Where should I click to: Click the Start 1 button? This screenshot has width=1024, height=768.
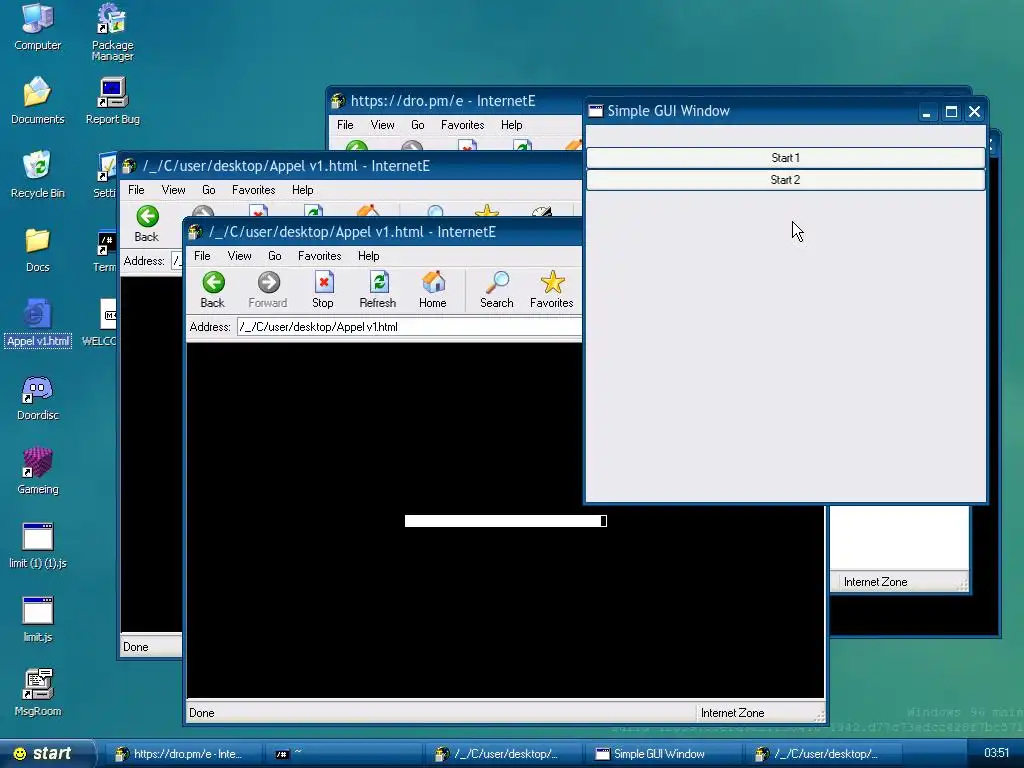(x=785, y=158)
